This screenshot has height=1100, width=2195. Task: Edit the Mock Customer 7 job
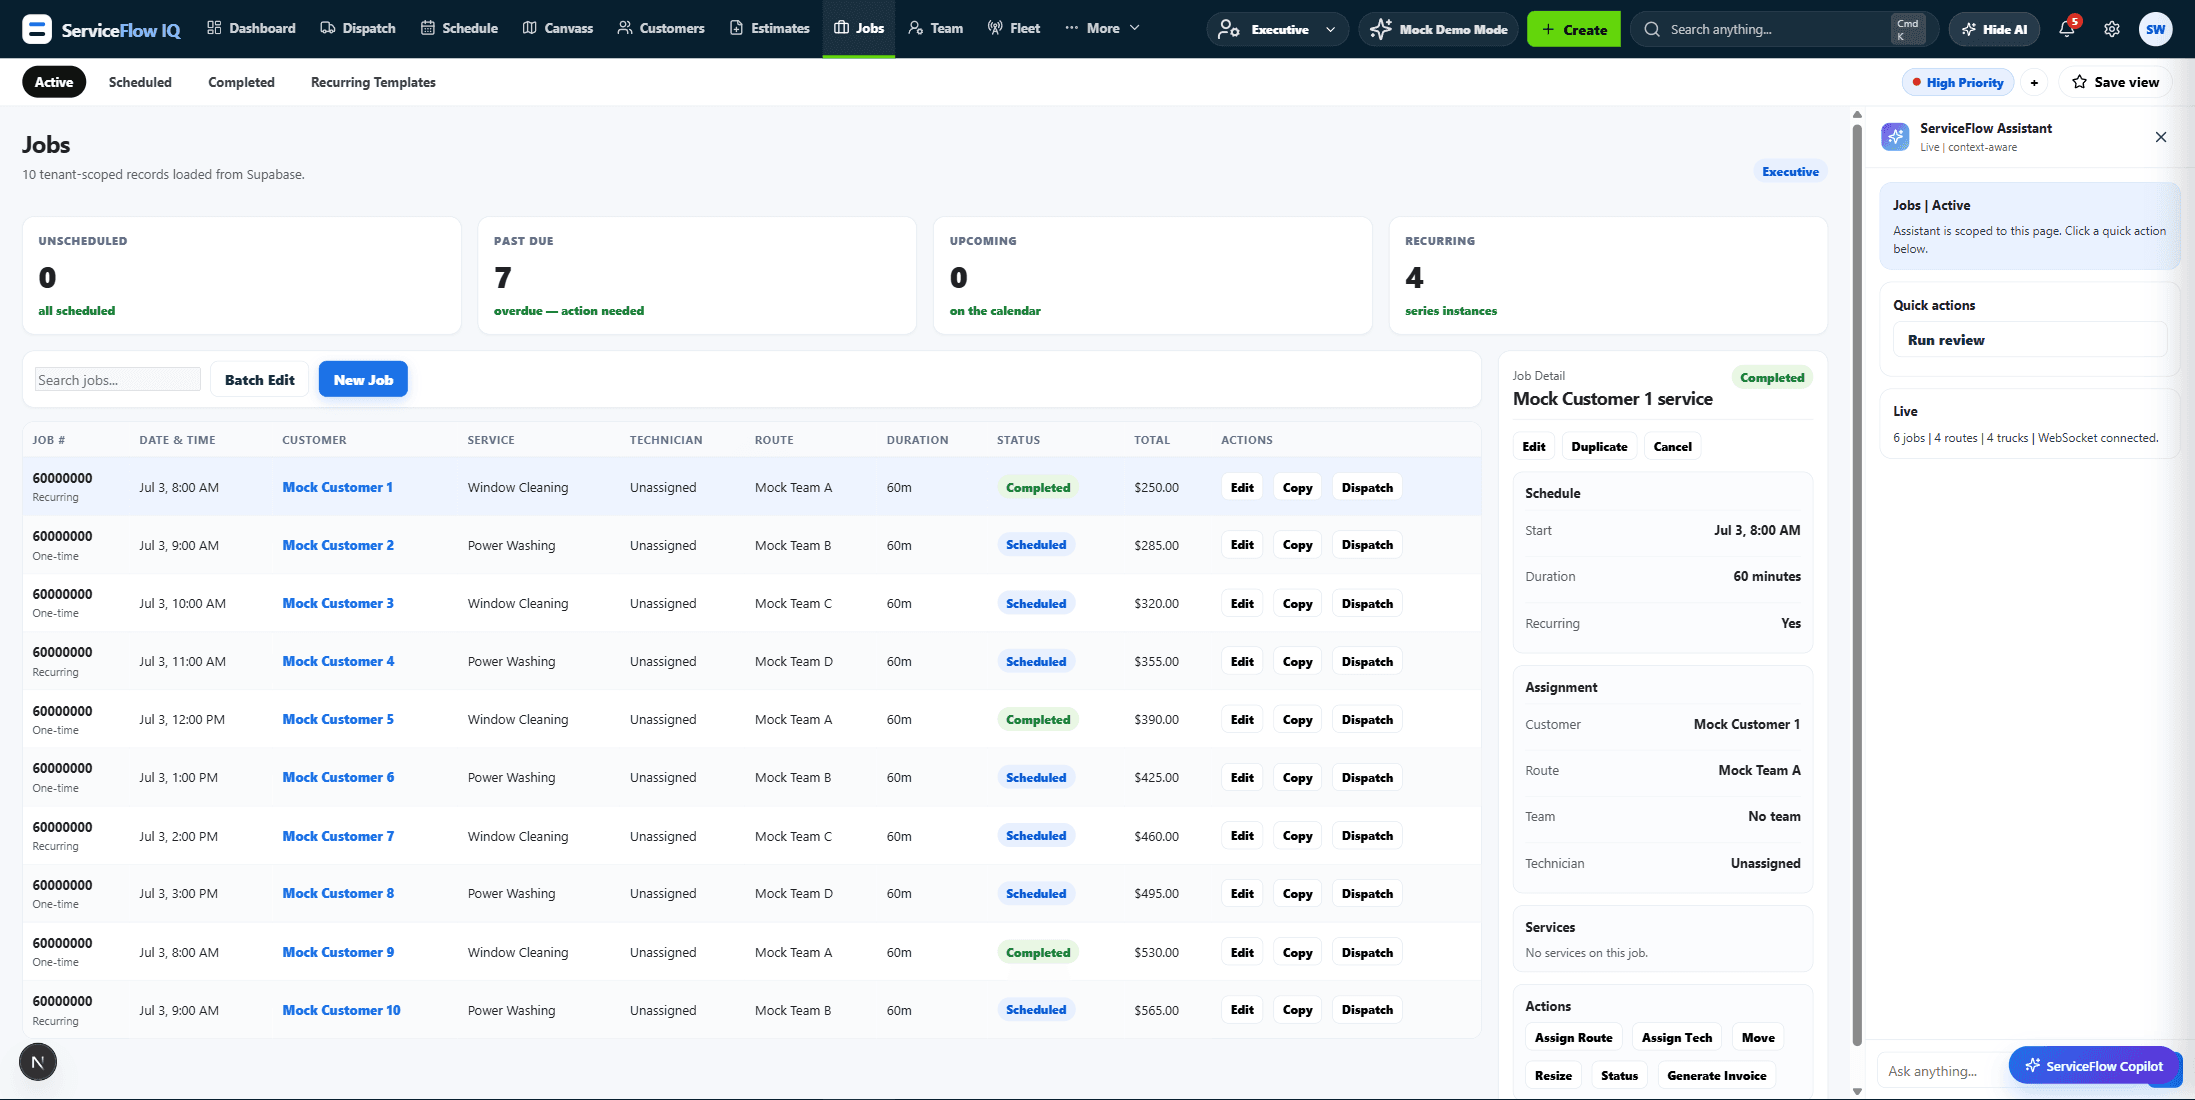click(1242, 836)
